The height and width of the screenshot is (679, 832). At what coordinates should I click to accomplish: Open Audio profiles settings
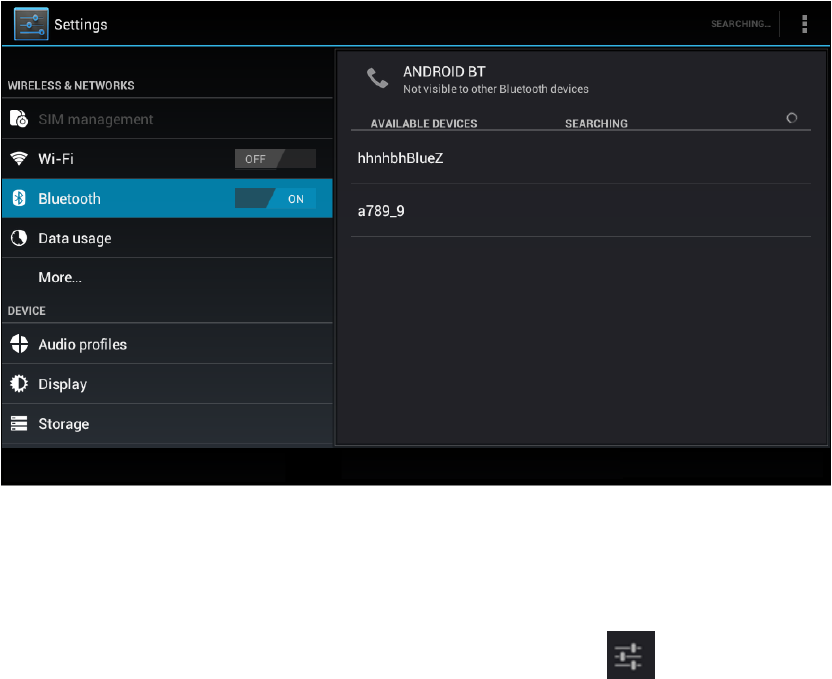click(x=167, y=344)
